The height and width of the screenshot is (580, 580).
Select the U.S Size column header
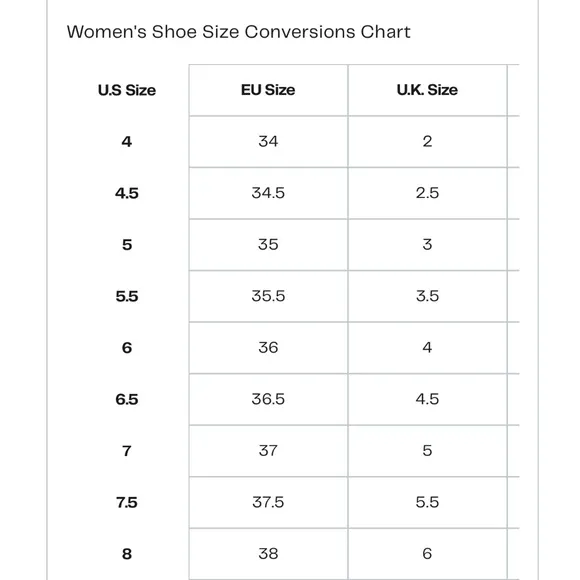pyautogui.click(x=127, y=90)
